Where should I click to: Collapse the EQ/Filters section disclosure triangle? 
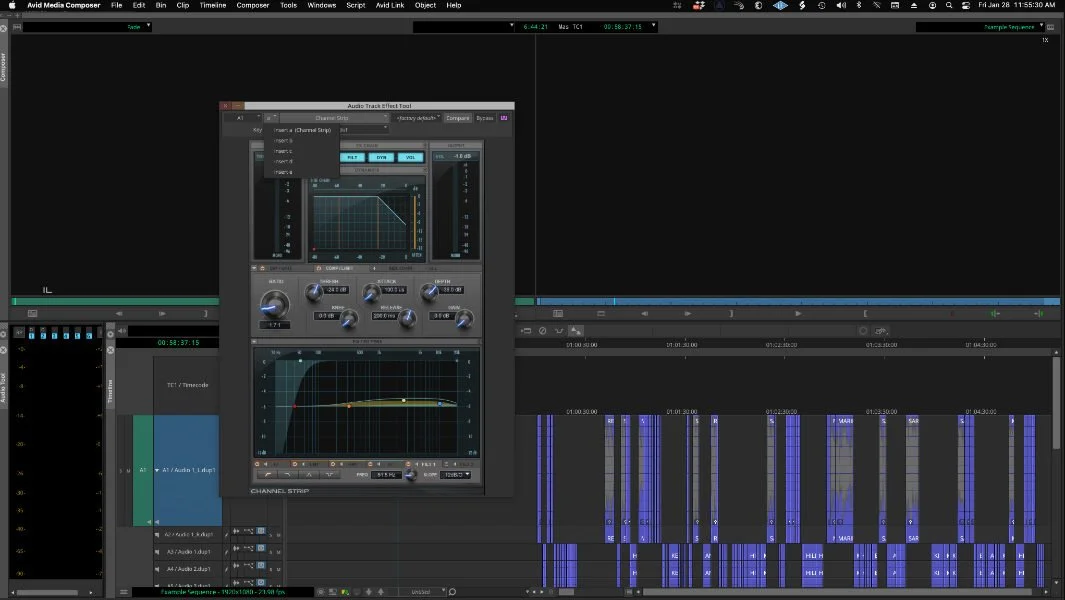click(x=254, y=341)
